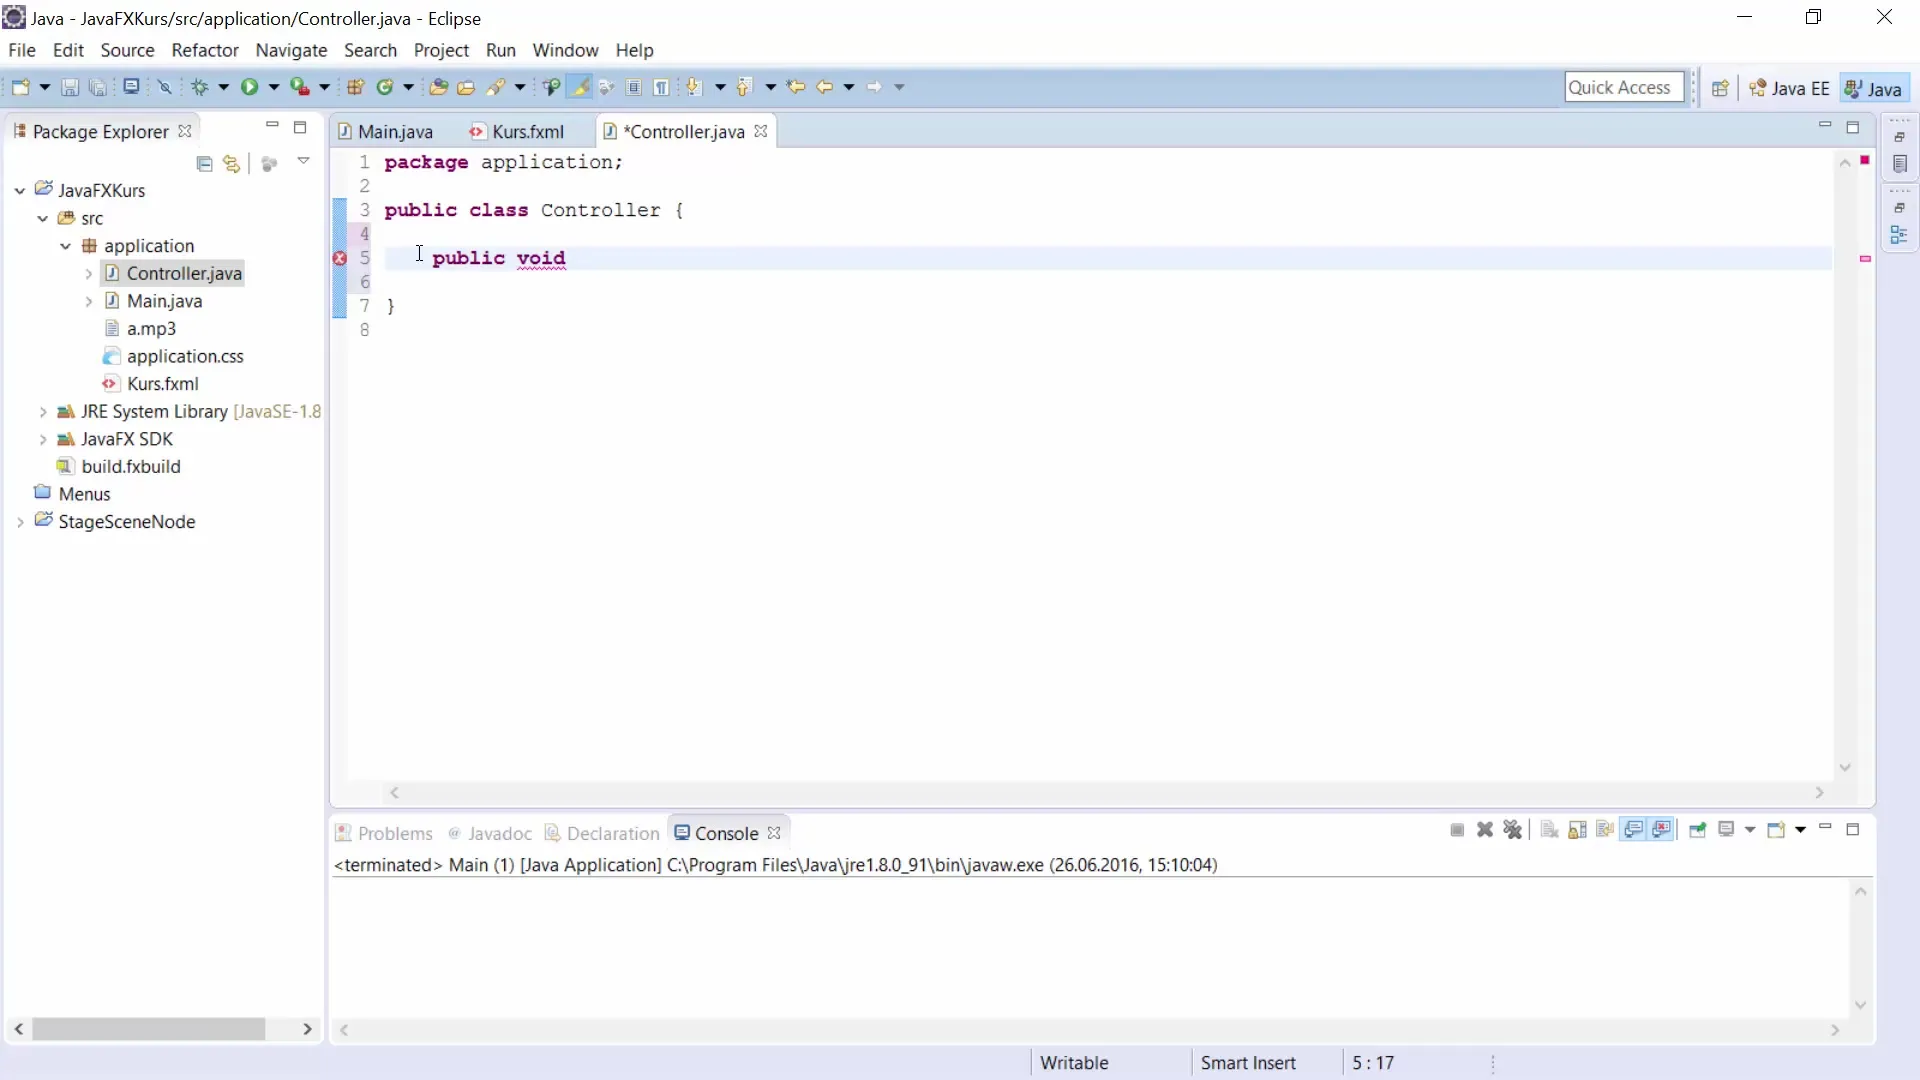
Task: Run the program with green play icon
Action: click(x=249, y=87)
